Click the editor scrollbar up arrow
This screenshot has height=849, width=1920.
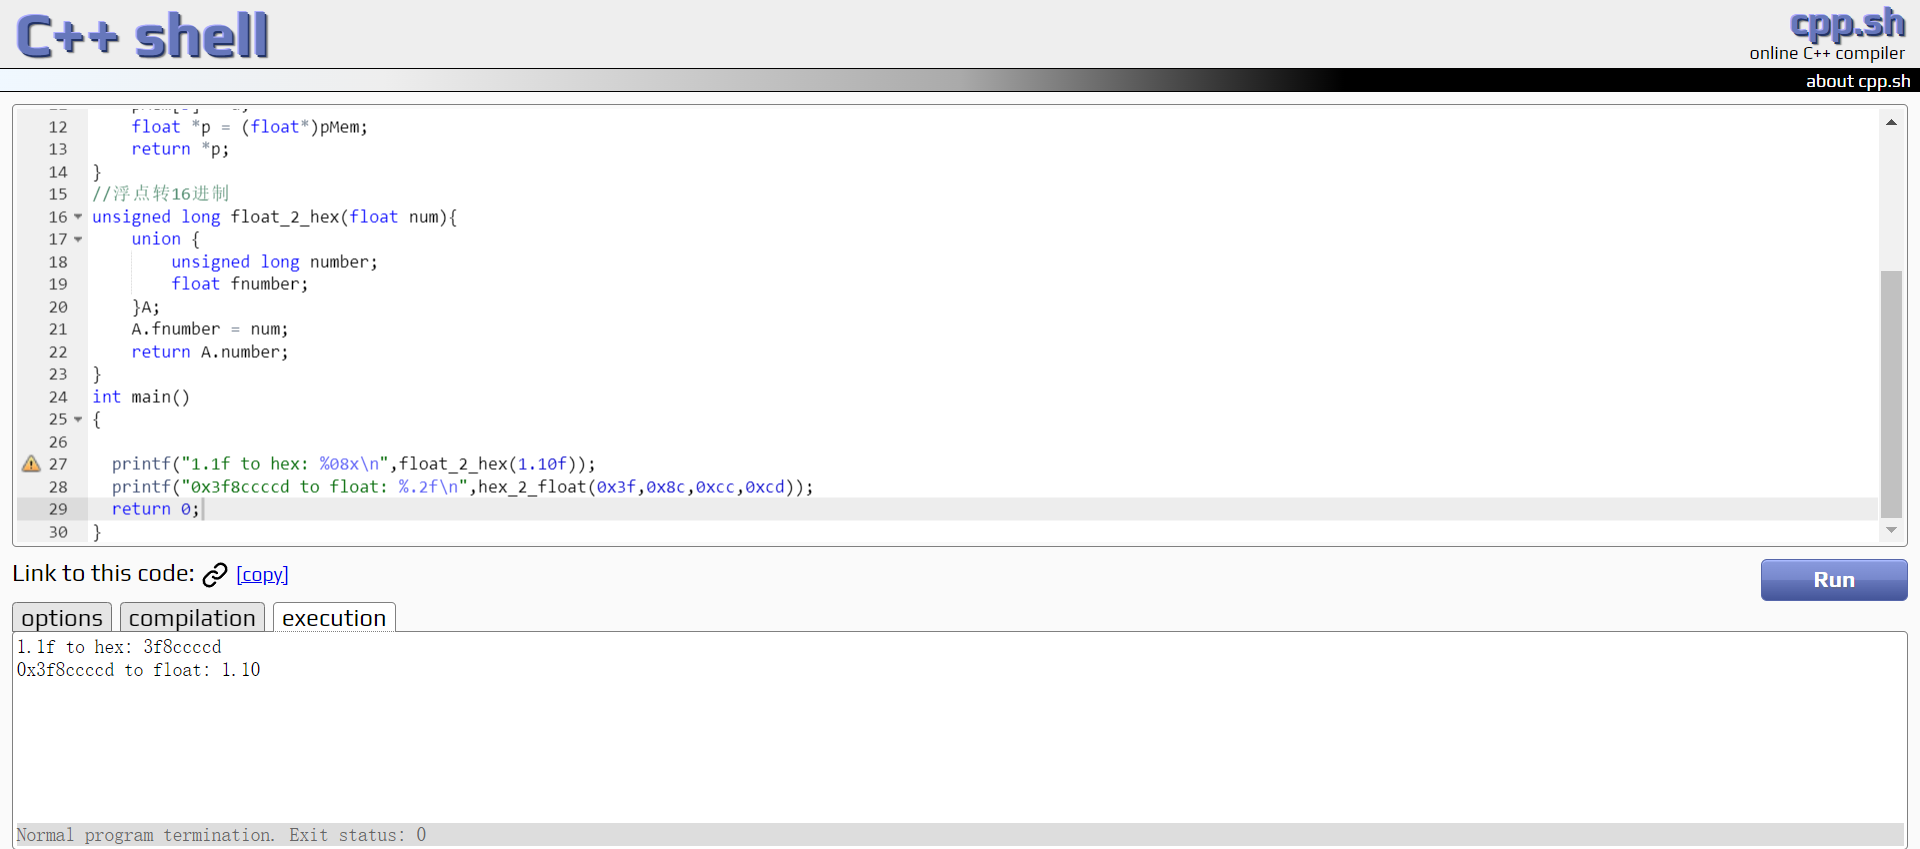1891,123
